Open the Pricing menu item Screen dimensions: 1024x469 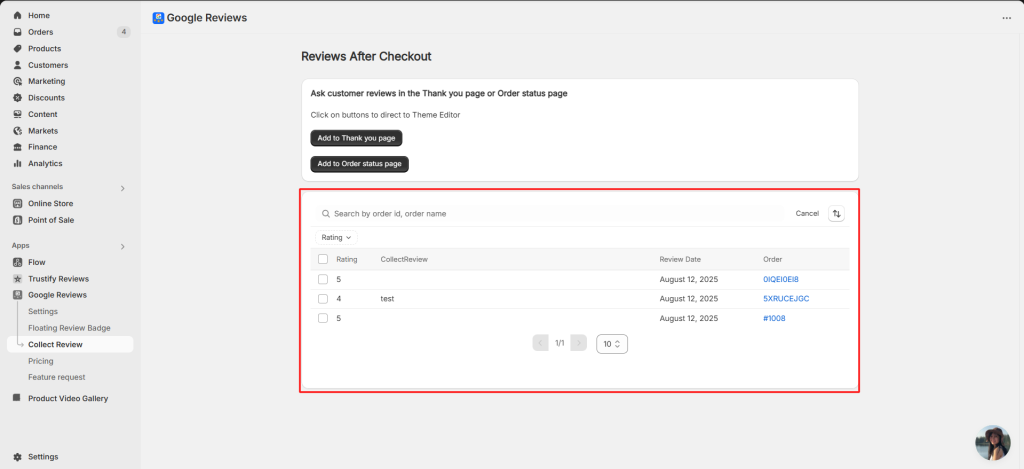(x=40, y=361)
